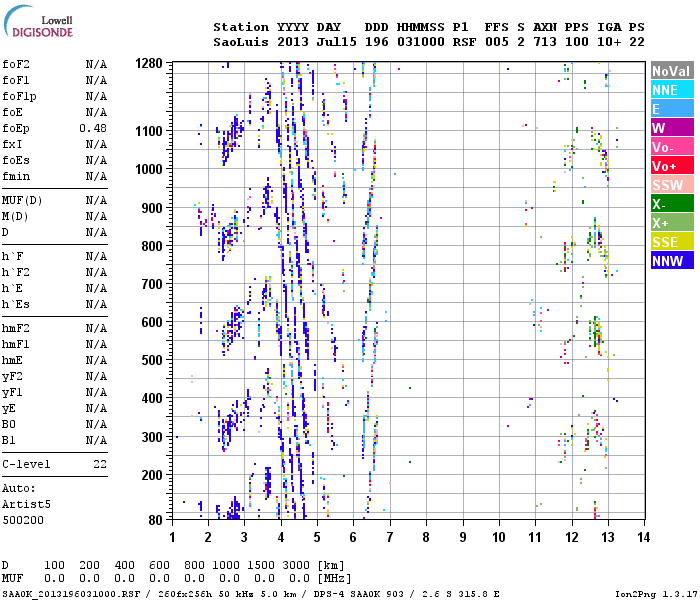700x600 pixels.
Task: Click the foF1p parameter label
Action: pyautogui.click(x=19, y=97)
